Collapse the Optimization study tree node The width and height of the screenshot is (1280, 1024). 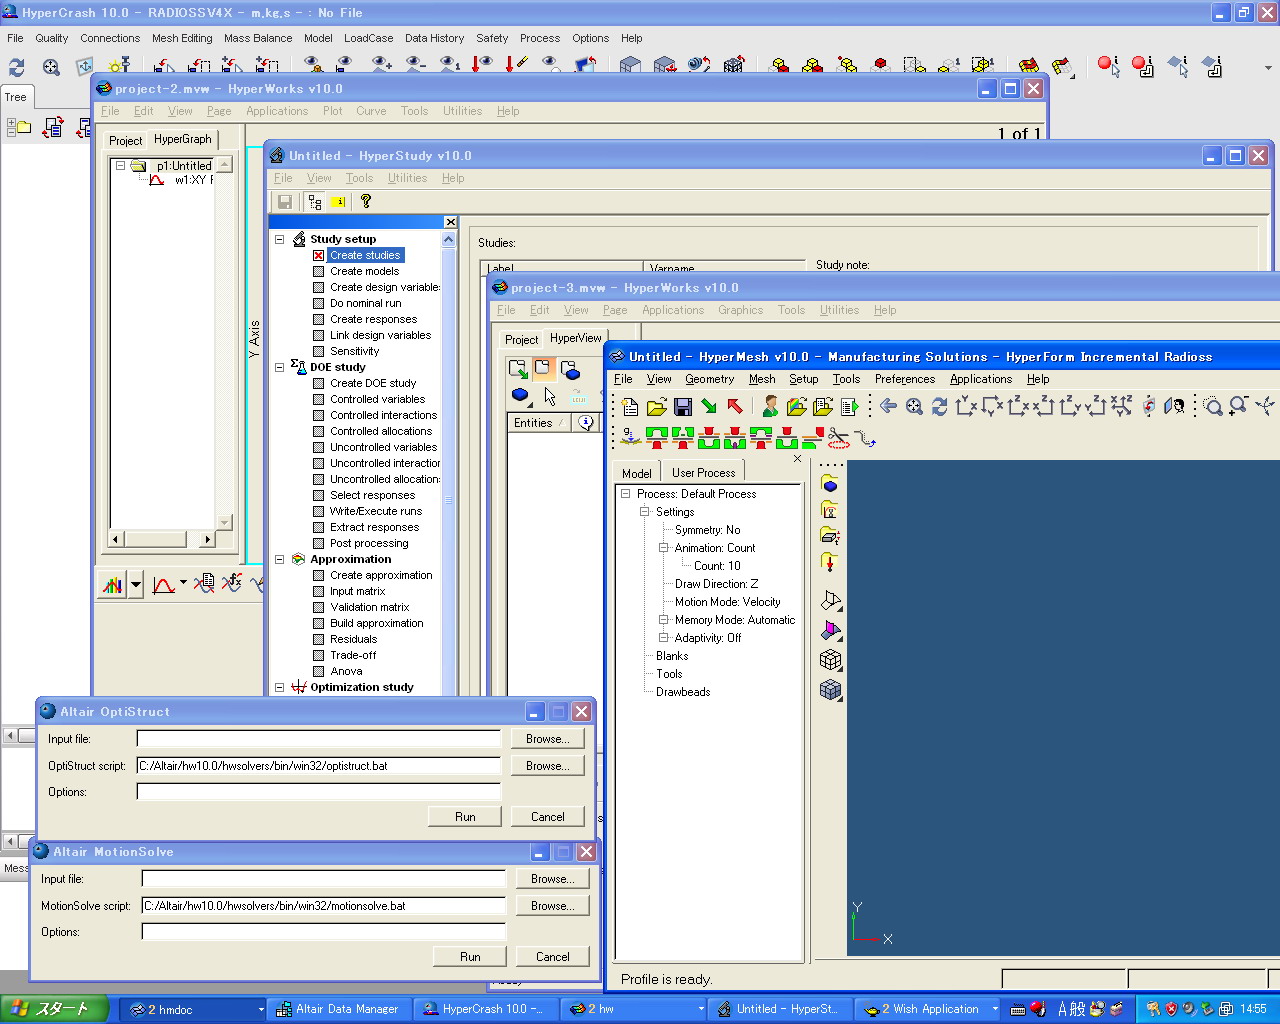pyautogui.click(x=279, y=687)
